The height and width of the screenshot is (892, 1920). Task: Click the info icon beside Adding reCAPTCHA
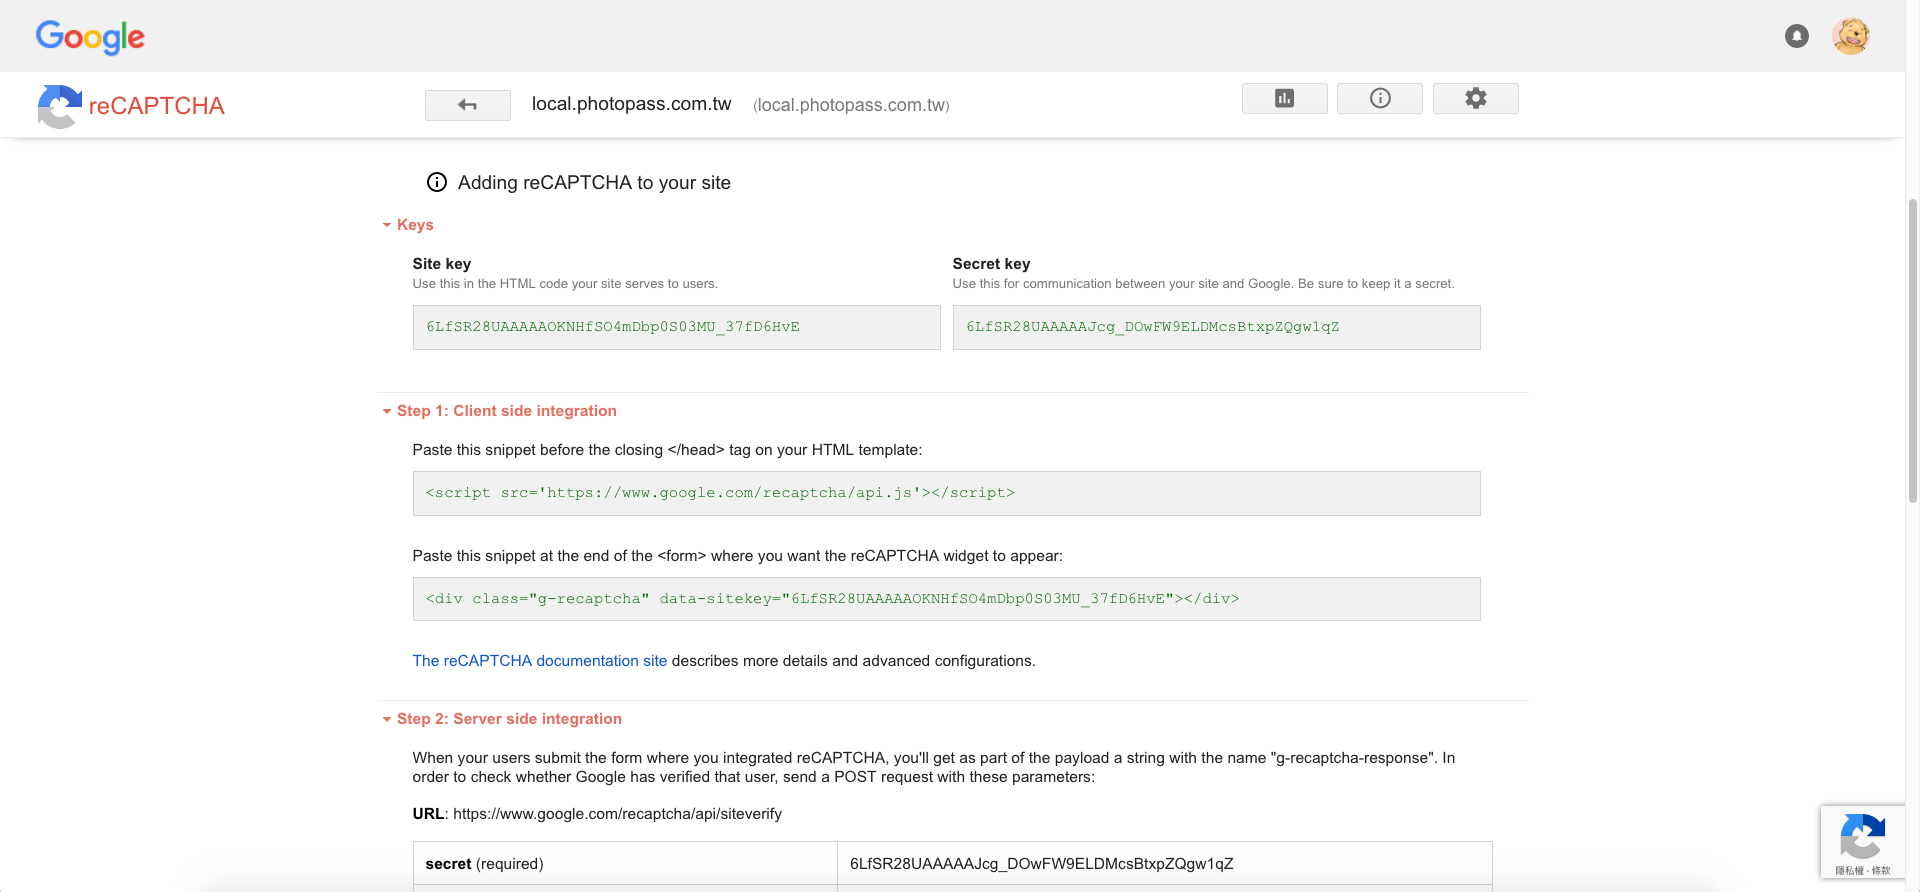437,182
